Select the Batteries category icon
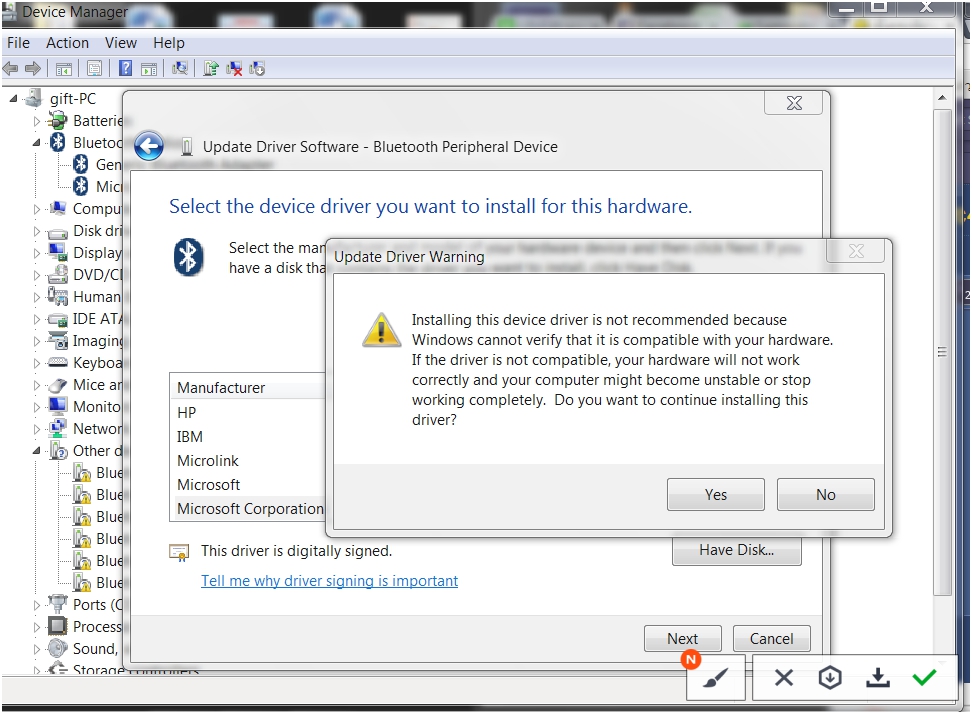 (x=58, y=120)
